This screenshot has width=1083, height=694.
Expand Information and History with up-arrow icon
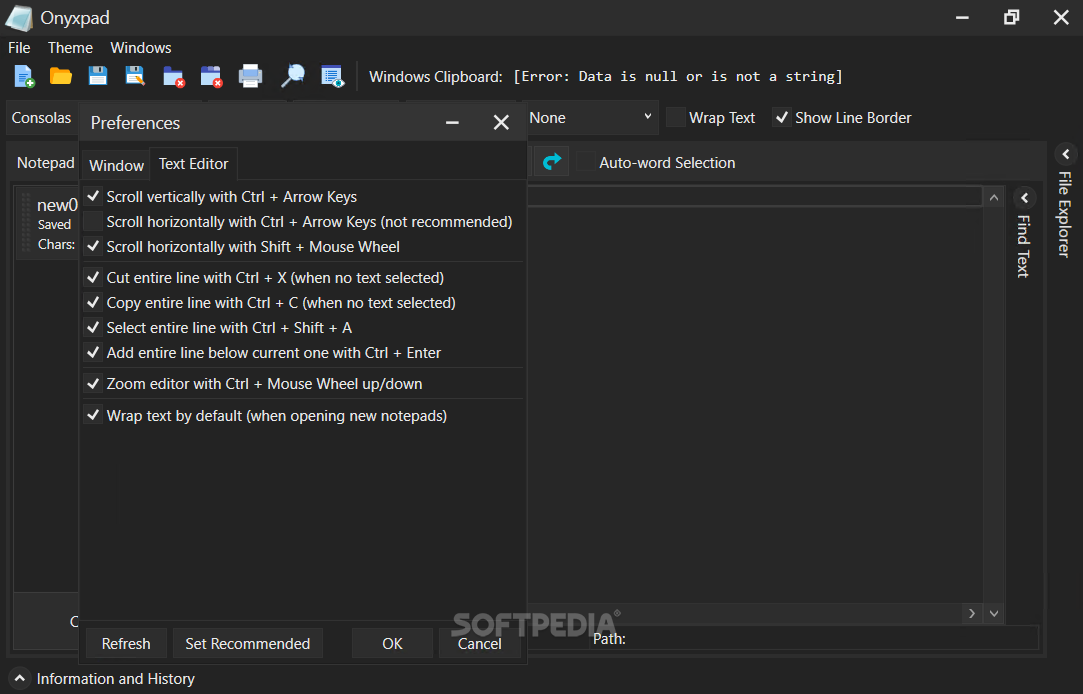pos(20,679)
